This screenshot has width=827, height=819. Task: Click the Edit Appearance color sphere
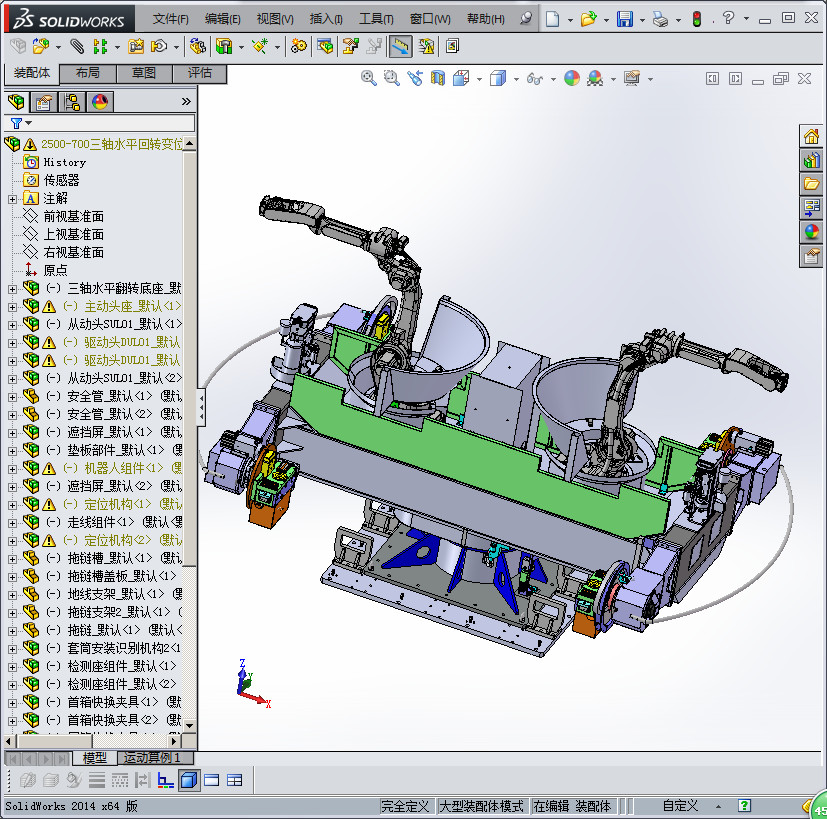coord(571,78)
